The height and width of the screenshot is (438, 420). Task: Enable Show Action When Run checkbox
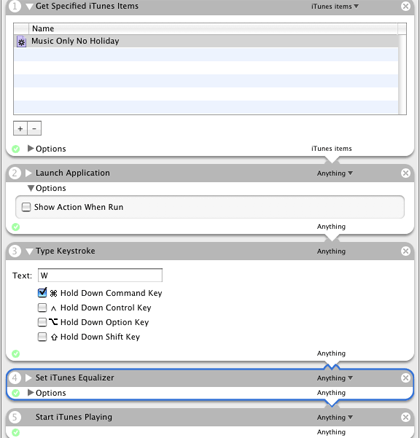(26, 207)
